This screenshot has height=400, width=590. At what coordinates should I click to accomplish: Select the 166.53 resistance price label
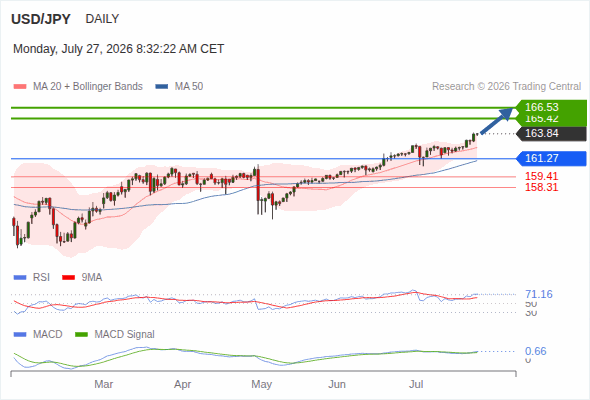click(x=551, y=107)
